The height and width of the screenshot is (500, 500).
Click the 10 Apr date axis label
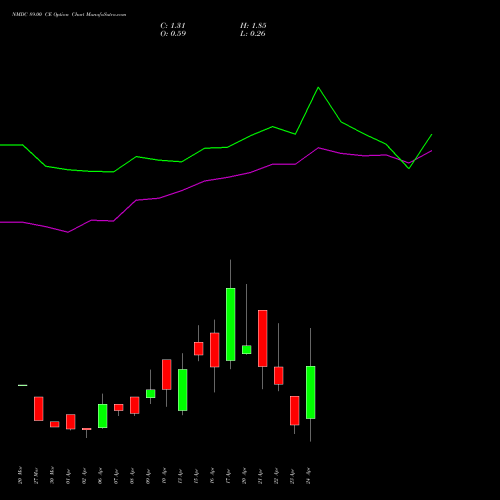pos(165,476)
